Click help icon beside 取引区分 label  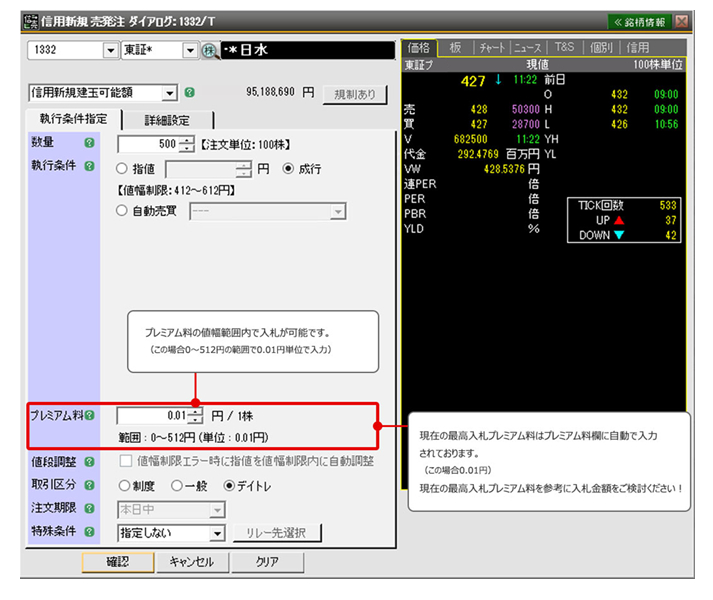(x=90, y=485)
